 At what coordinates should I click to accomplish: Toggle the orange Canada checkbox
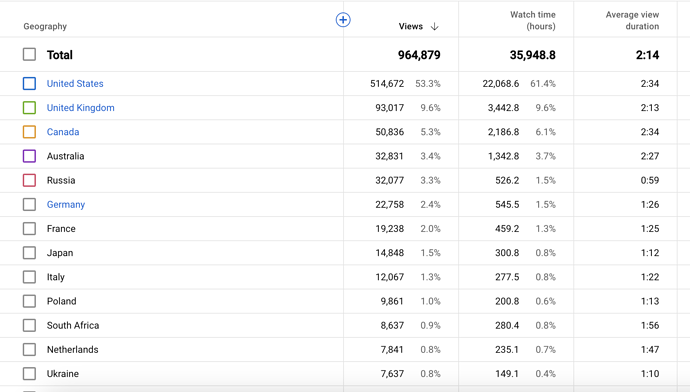coord(29,132)
